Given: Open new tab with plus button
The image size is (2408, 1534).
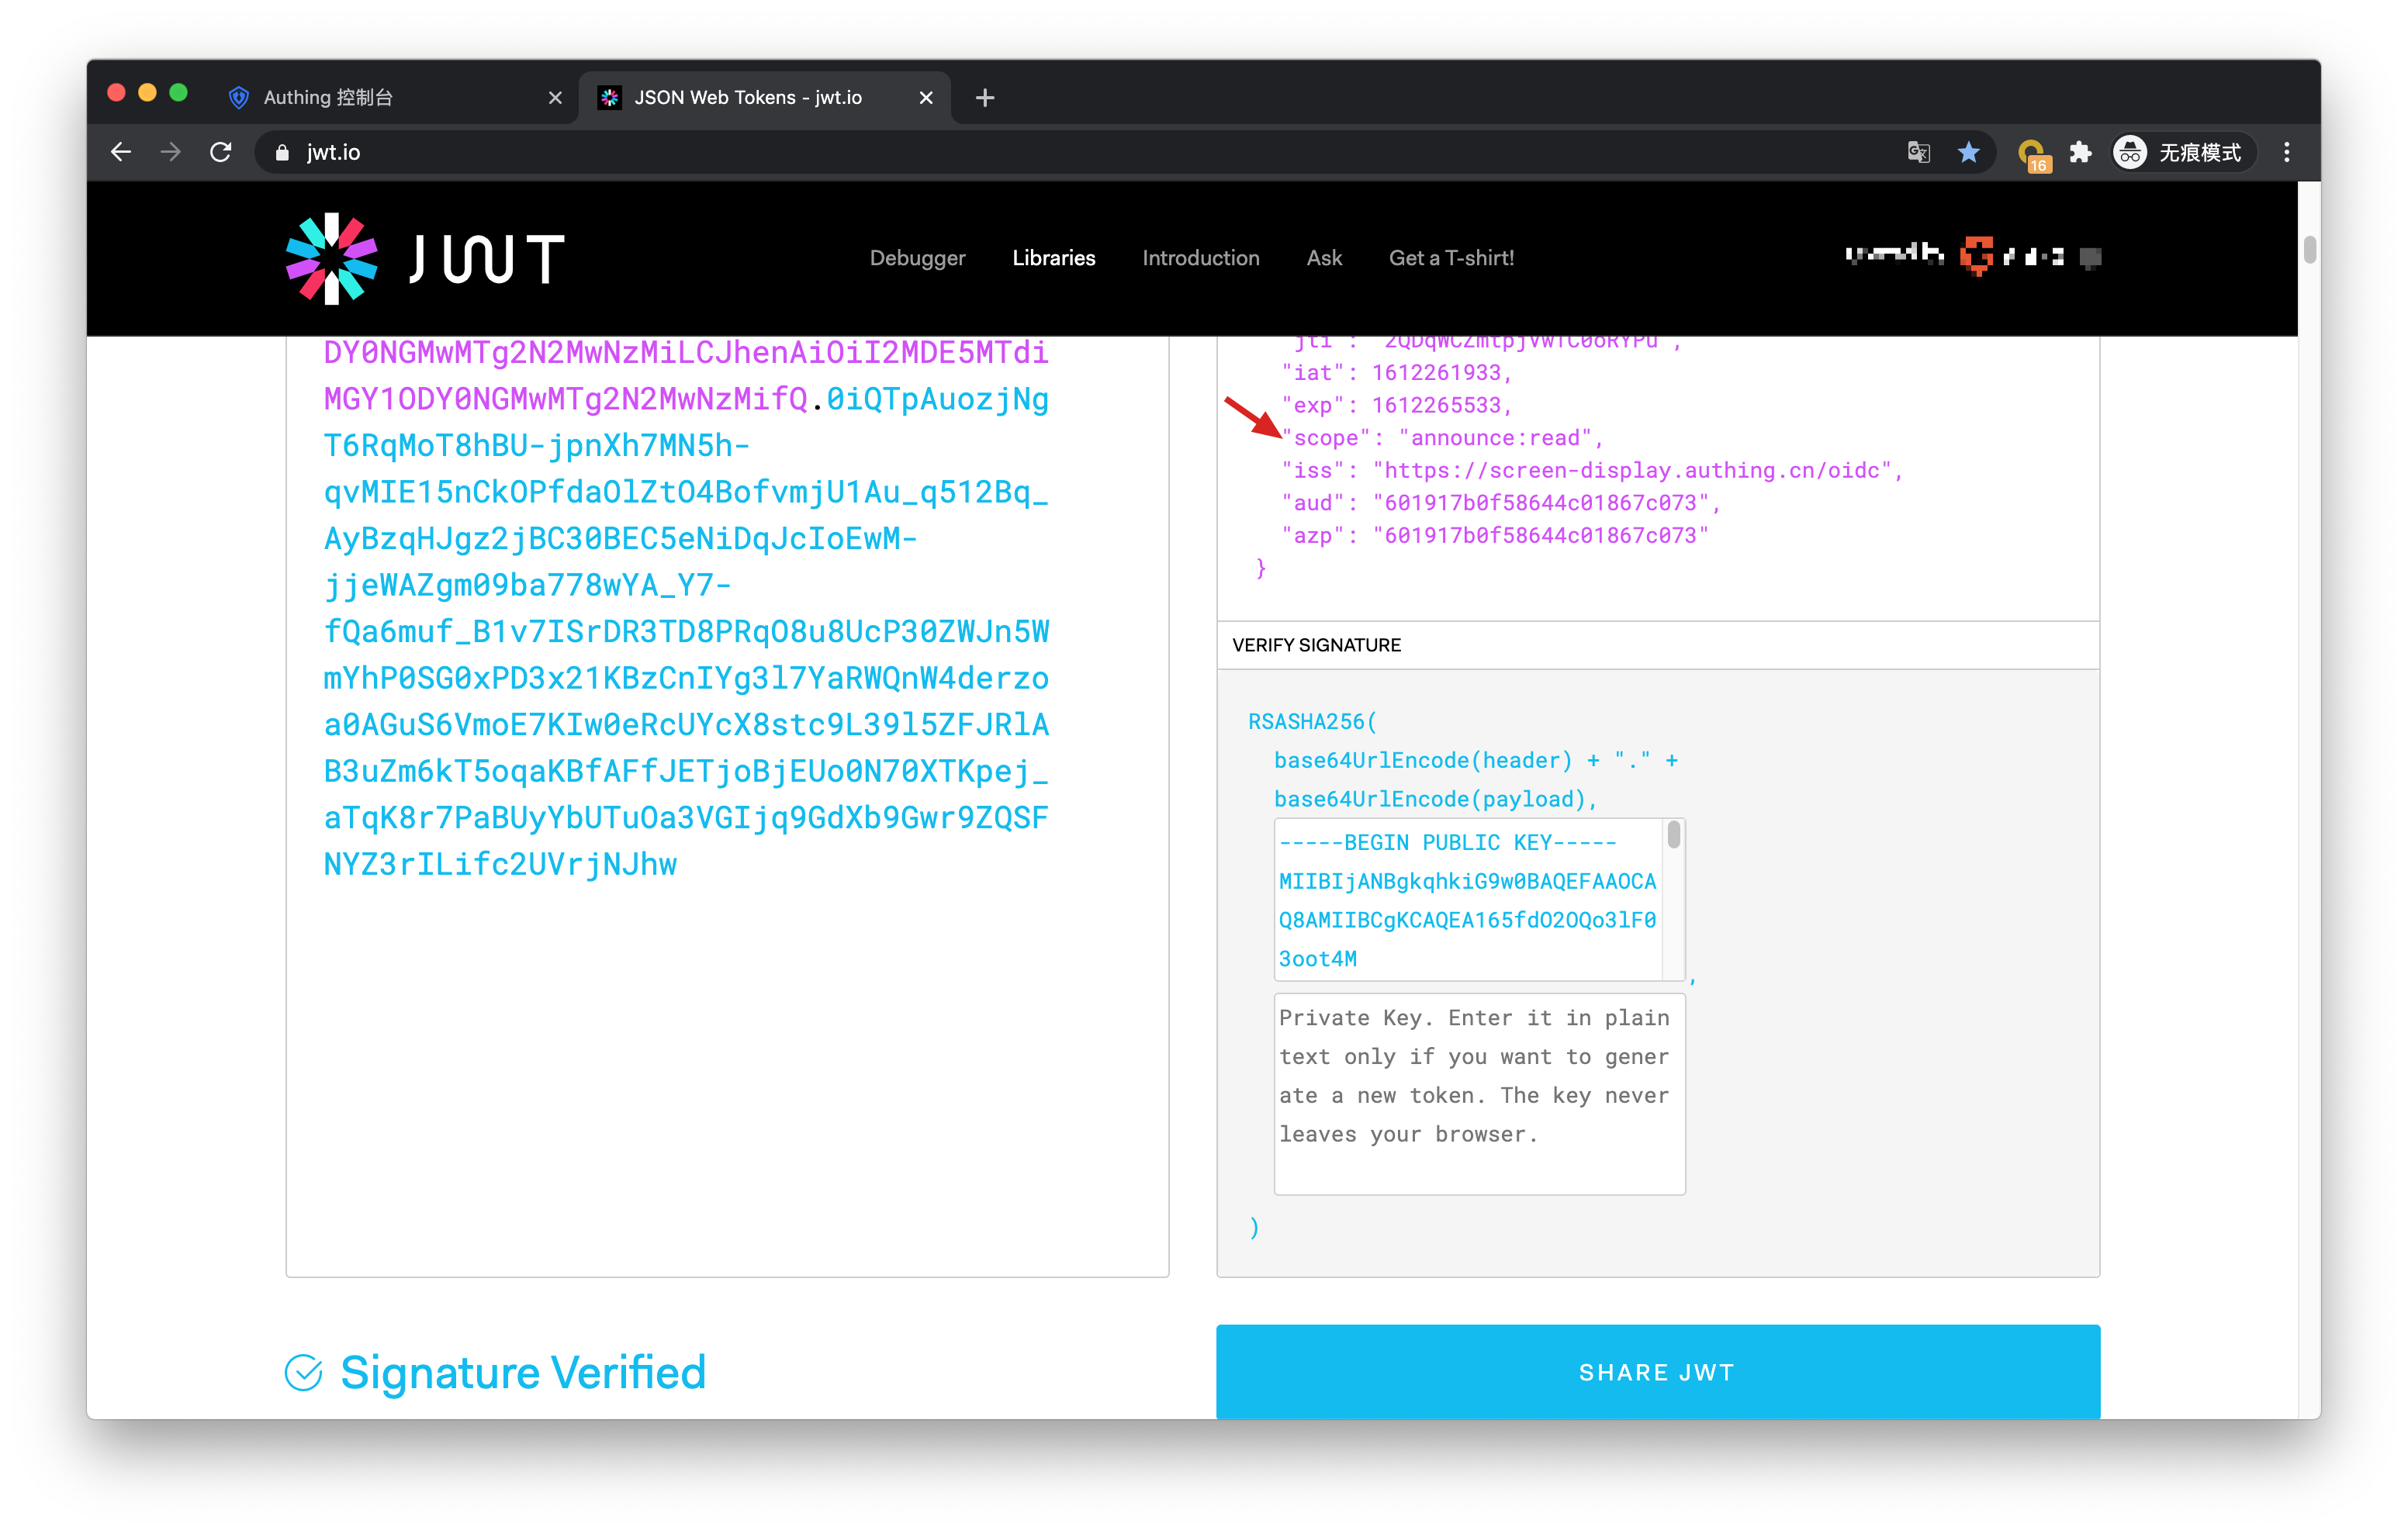Looking at the screenshot, I should [985, 98].
